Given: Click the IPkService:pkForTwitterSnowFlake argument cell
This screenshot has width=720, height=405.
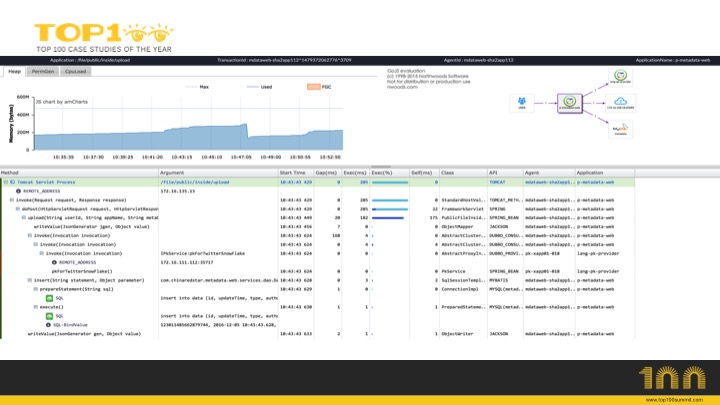Looking at the screenshot, I should tap(218, 253).
